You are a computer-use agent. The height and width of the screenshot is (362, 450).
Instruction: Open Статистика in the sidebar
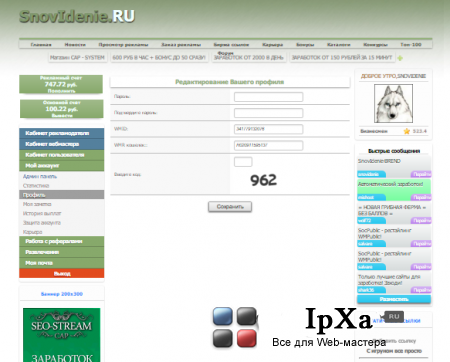point(36,186)
